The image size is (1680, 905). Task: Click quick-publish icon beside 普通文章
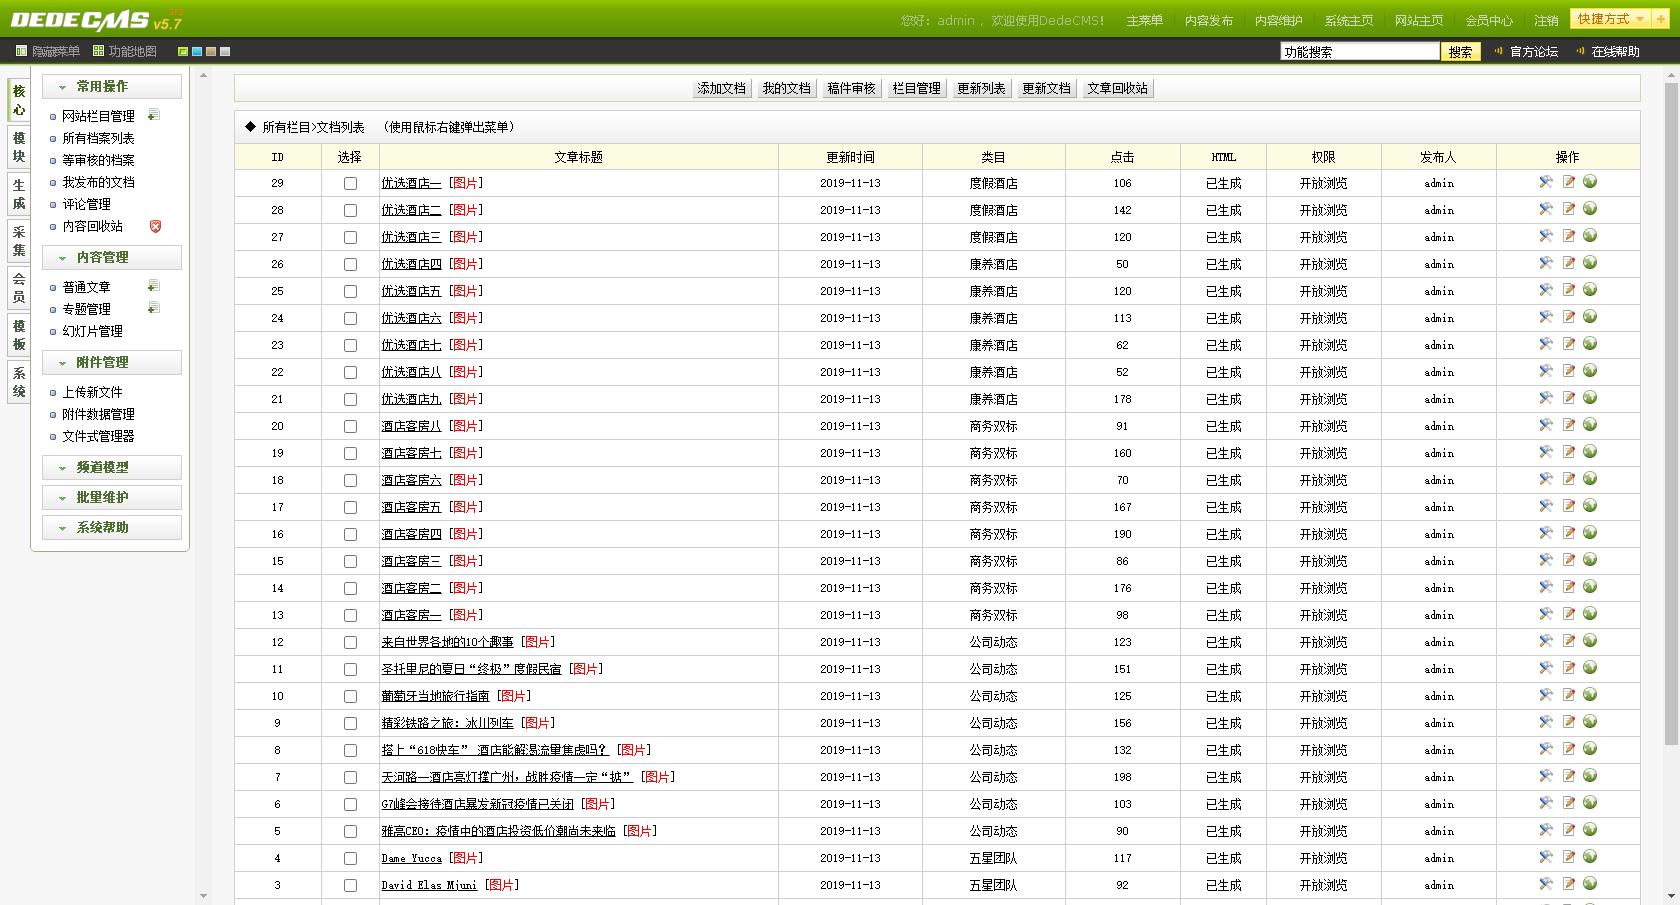point(153,285)
